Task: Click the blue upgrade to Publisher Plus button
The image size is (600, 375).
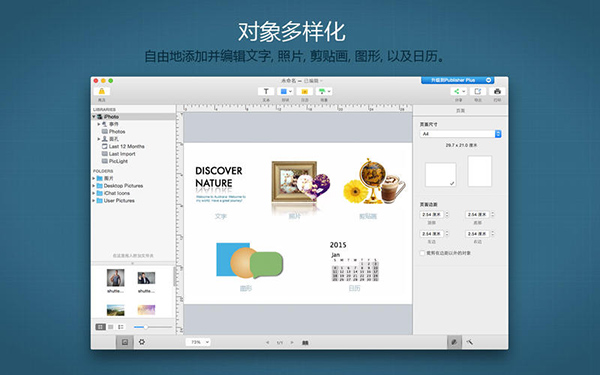Action: [458, 80]
